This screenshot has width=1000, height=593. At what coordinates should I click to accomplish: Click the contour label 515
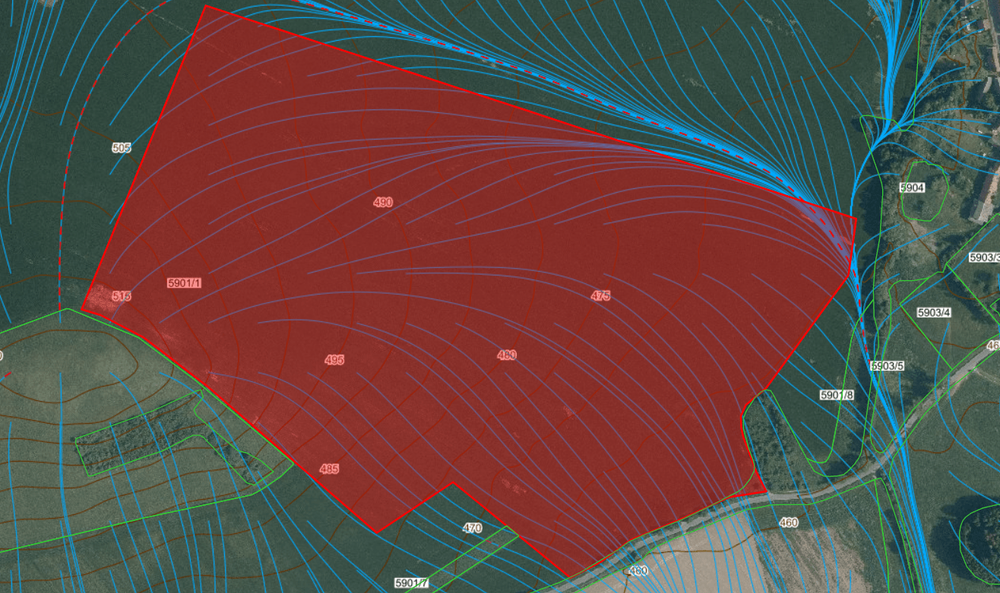pos(121,296)
